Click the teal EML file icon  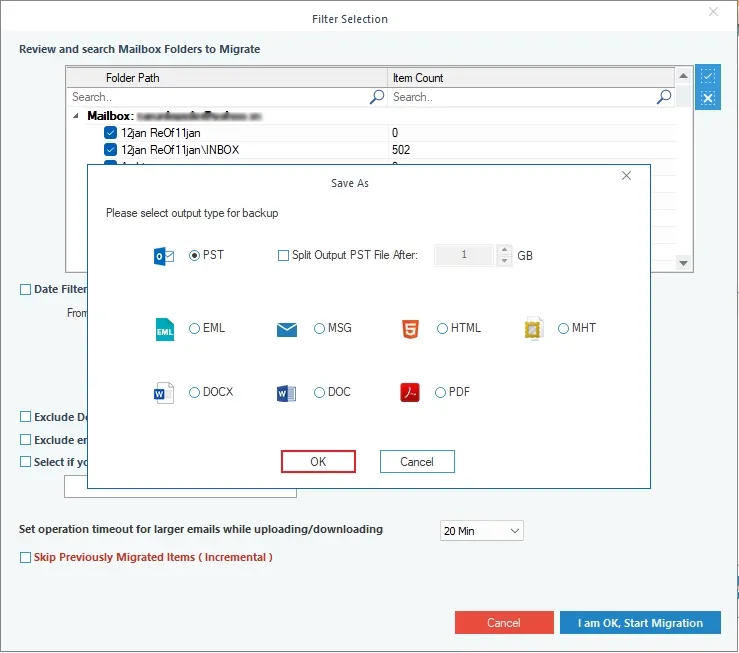[x=164, y=329]
